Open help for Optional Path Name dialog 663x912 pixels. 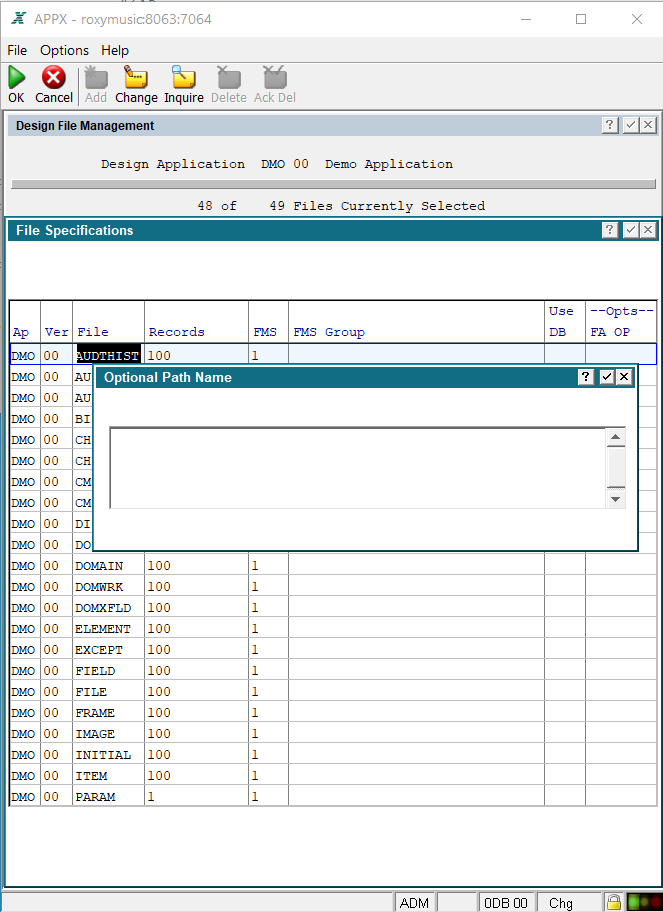[x=586, y=377]
